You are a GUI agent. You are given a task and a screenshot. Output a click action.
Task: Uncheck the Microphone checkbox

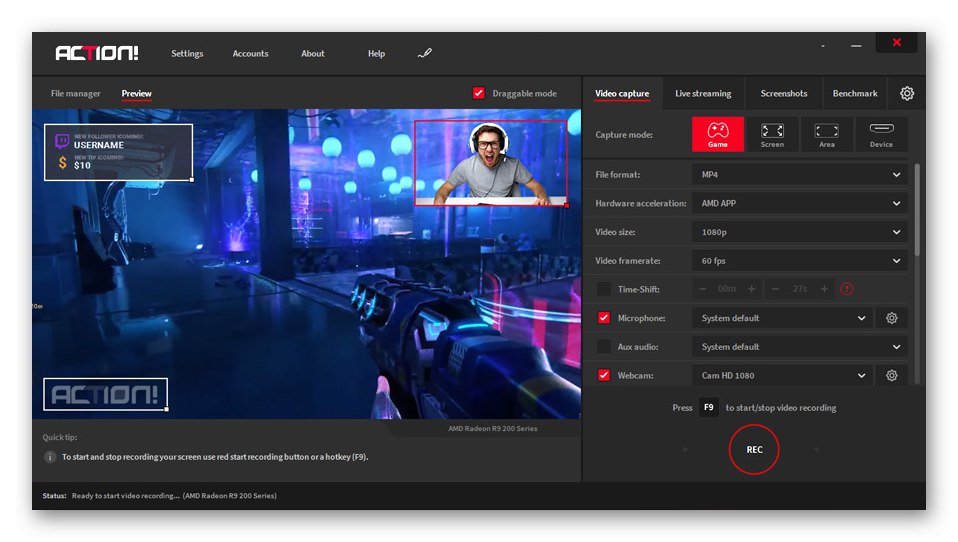(604, 318)
